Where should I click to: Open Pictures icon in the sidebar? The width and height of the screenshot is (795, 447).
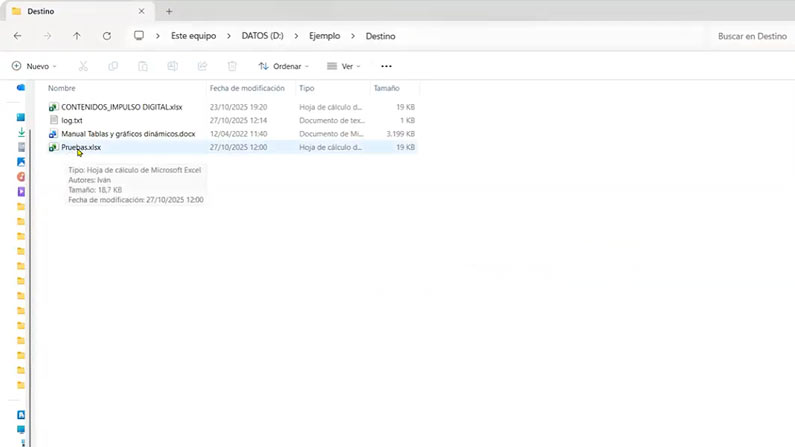(x=21, y=162)
